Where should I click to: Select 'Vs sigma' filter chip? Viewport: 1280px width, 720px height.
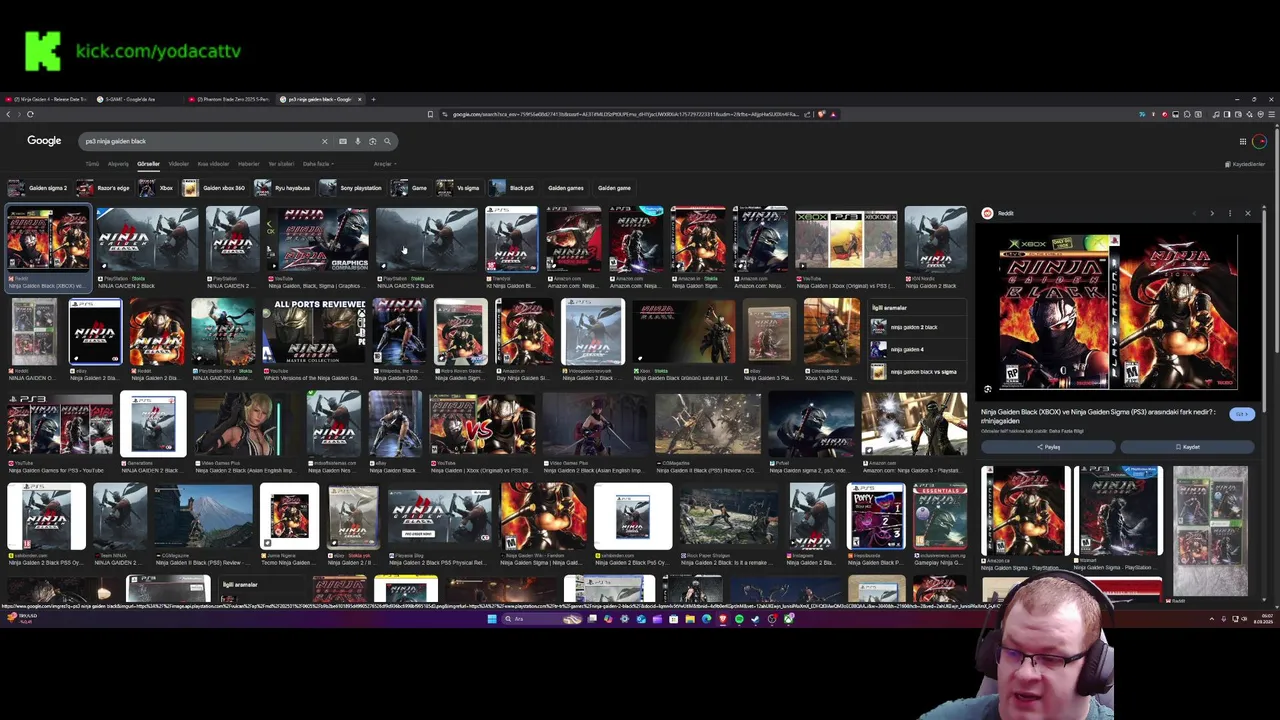[458, 188]
